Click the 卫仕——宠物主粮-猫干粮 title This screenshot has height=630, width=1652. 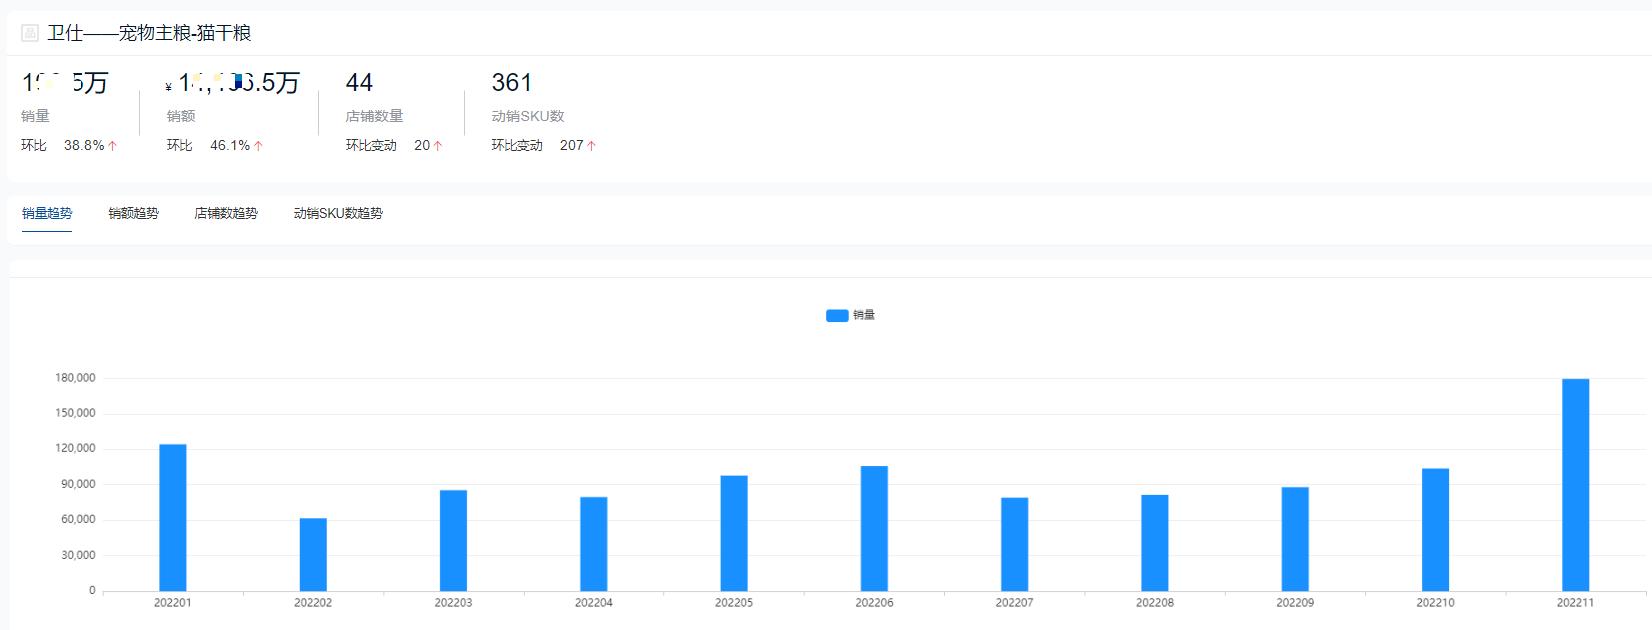[x=149, y=33]
